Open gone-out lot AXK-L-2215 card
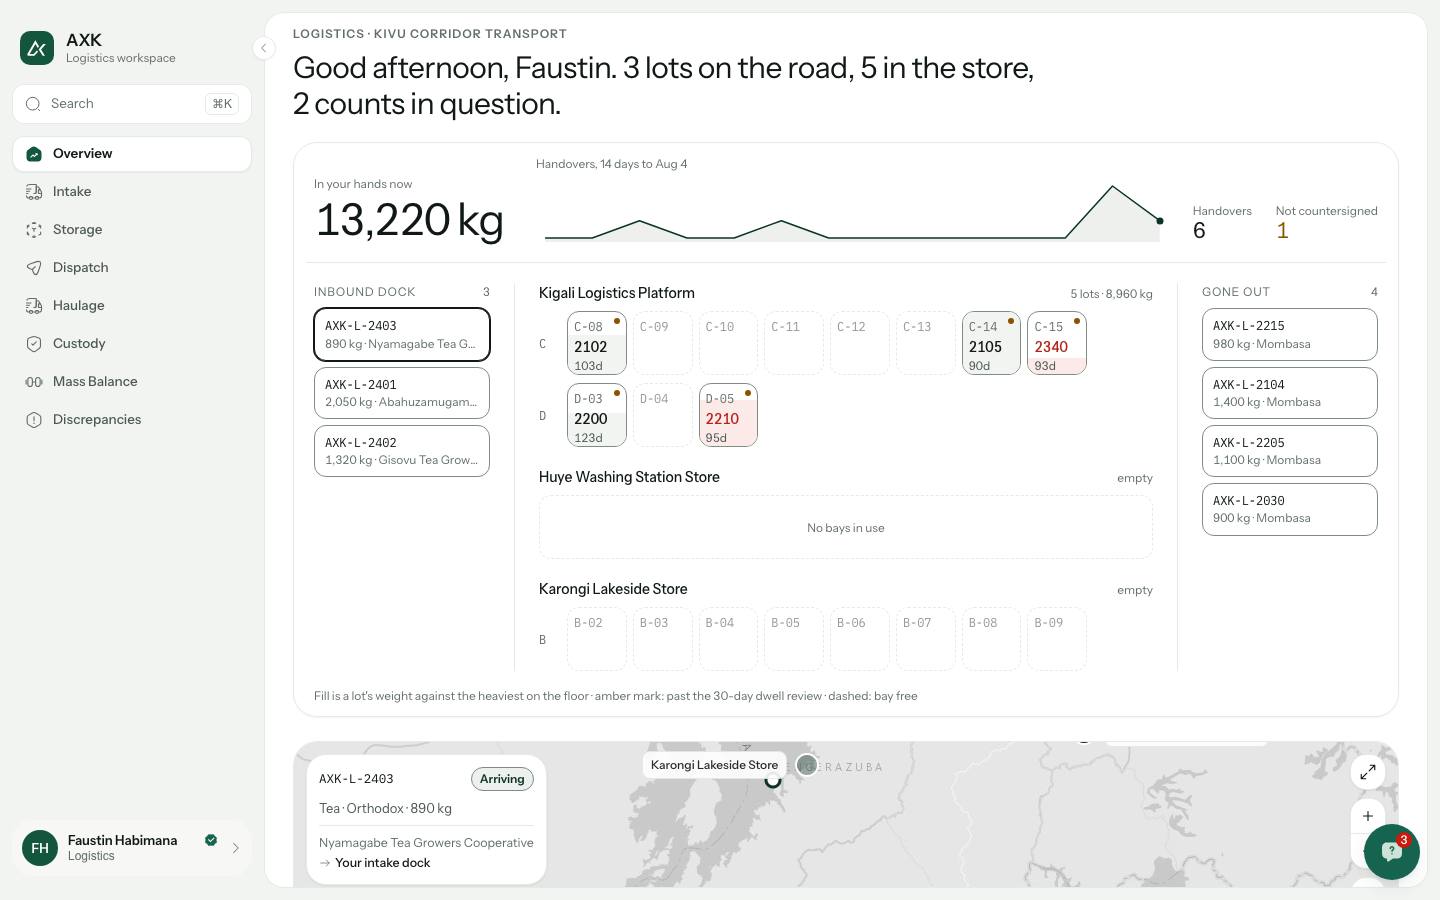The height and width of the screenshot is (900, 1440). [x=1290, y=334]
